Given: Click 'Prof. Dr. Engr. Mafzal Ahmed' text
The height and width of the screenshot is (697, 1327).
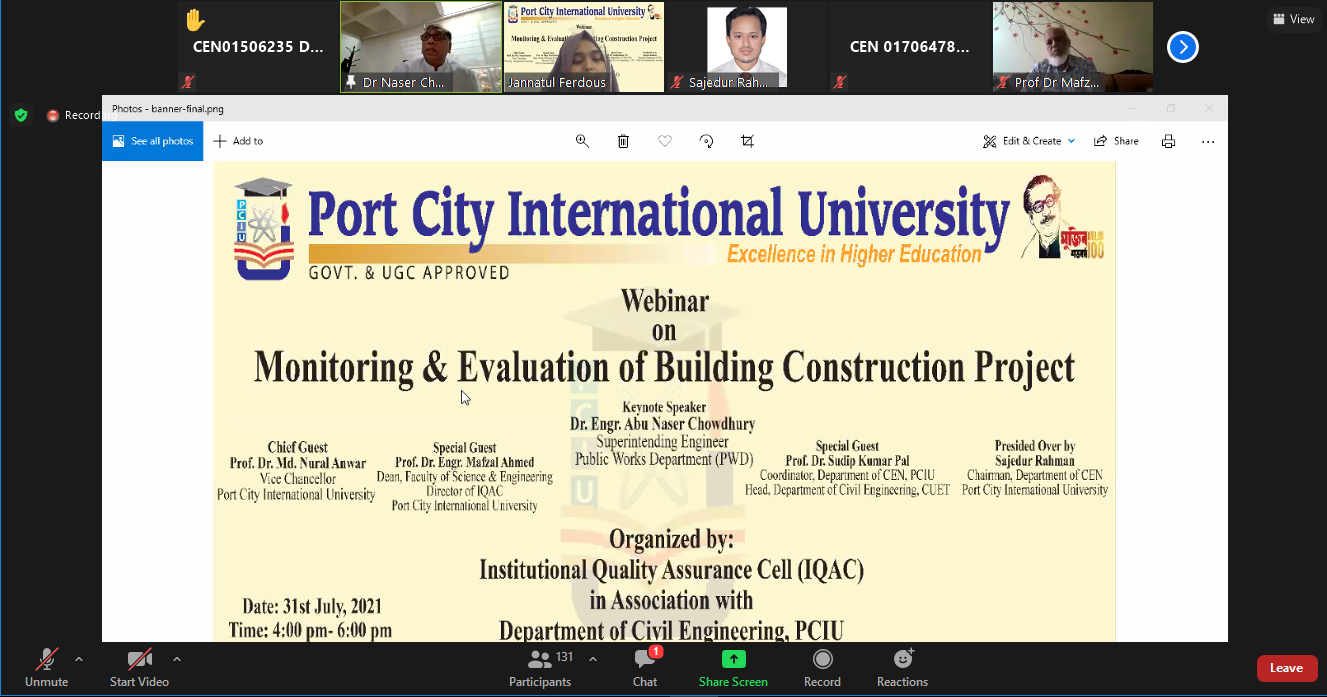Looking at the screenshot, I should pos(464,463).
